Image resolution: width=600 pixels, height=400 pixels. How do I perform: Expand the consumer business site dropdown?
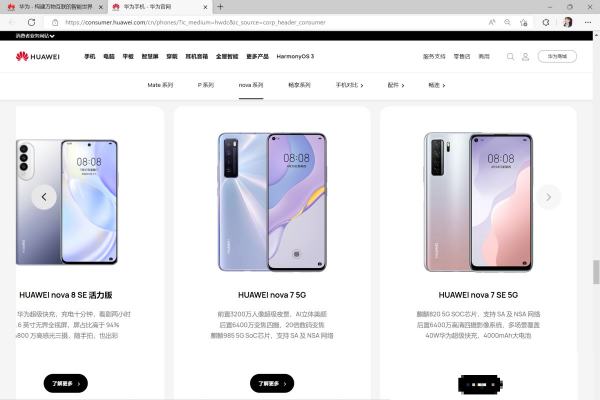click(35, 36)
